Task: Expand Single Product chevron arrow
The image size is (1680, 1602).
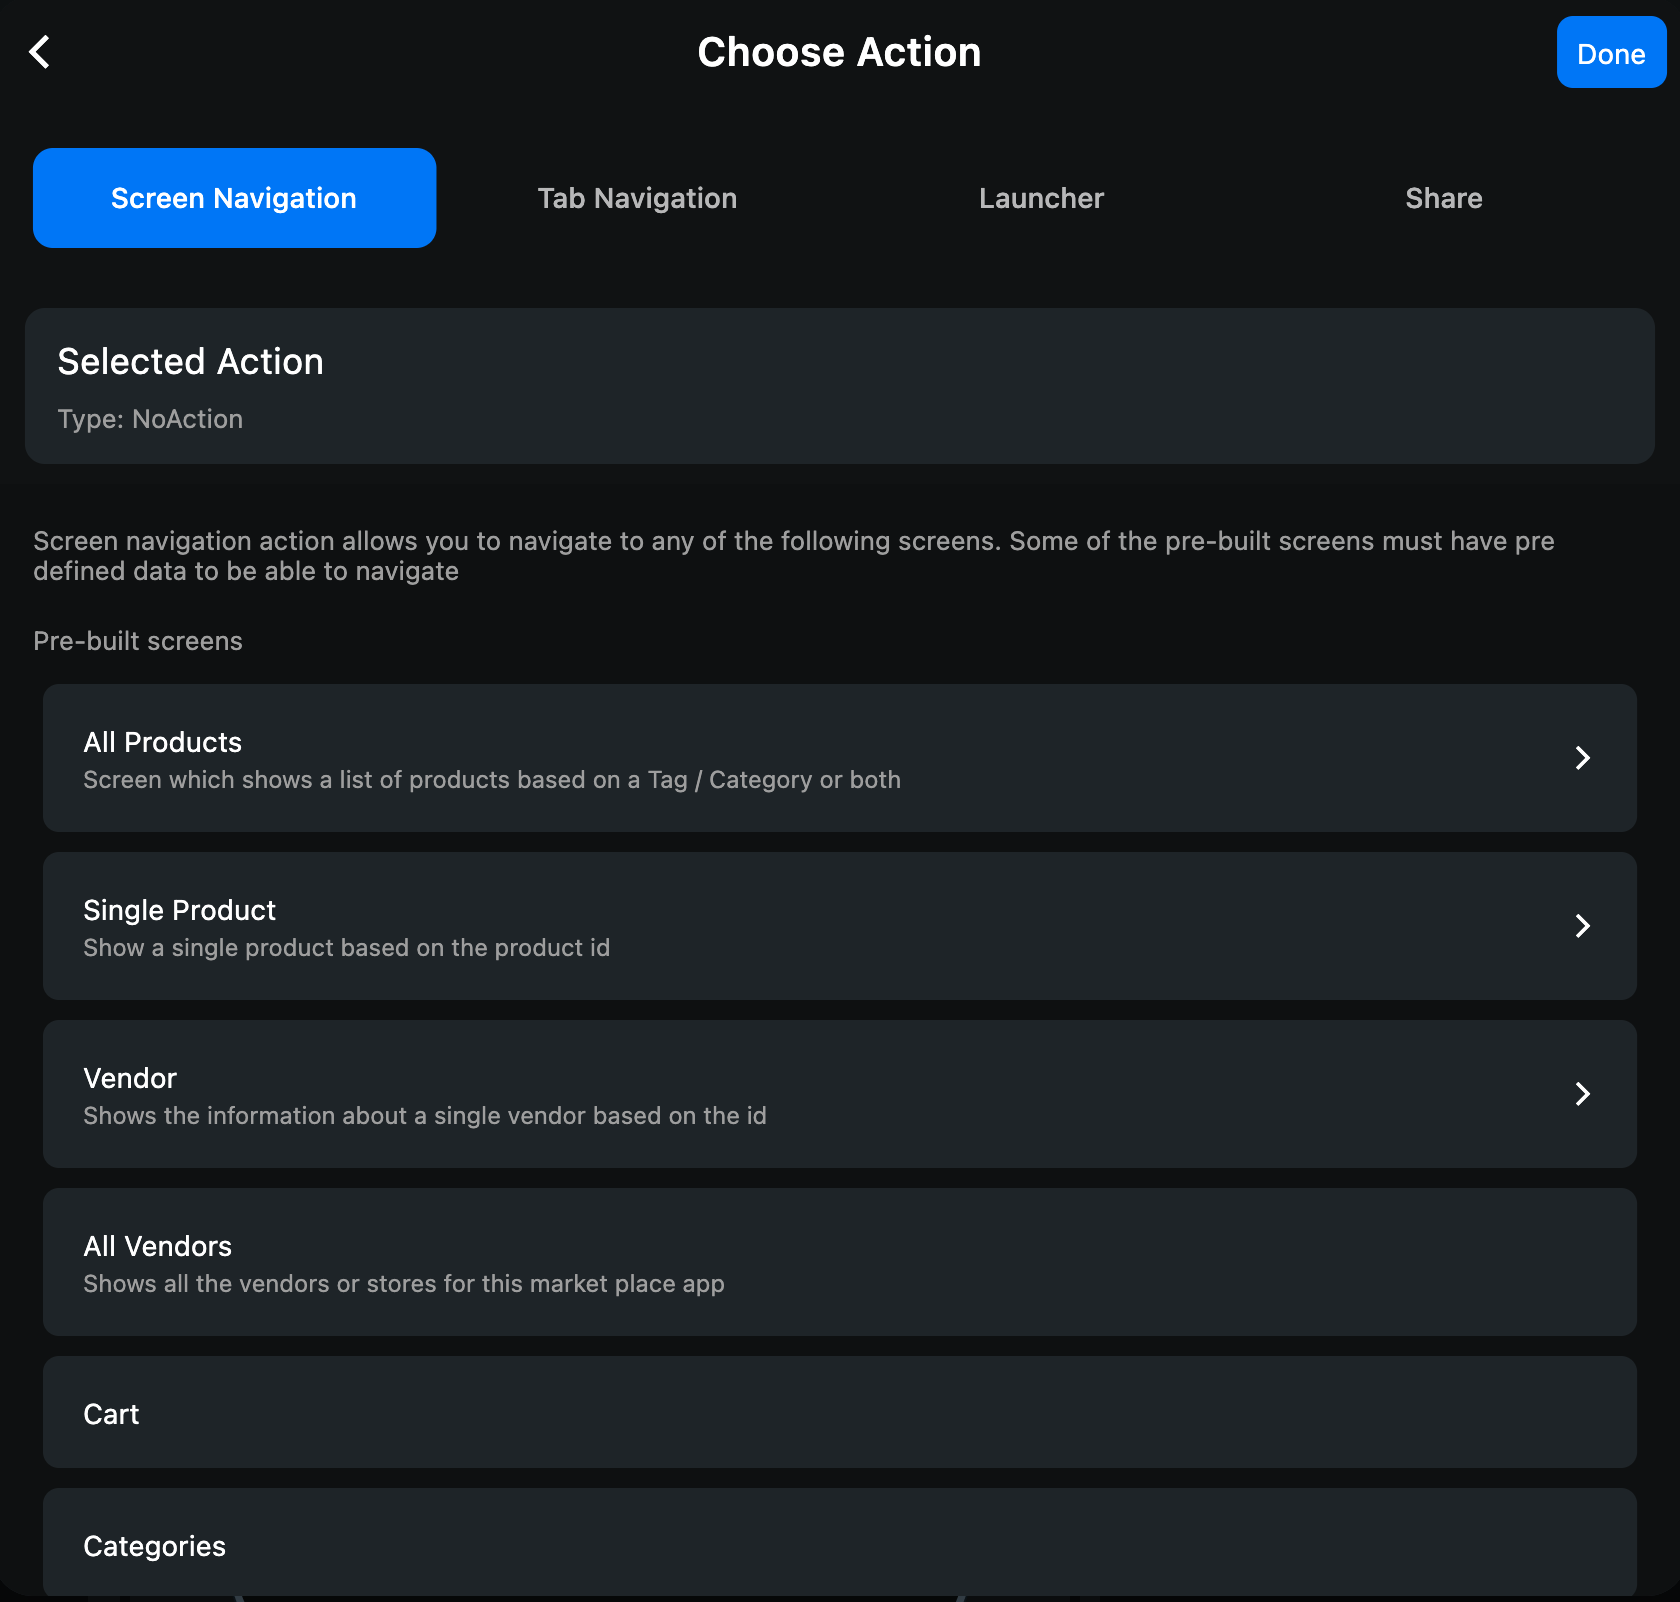Action: 1582,926
